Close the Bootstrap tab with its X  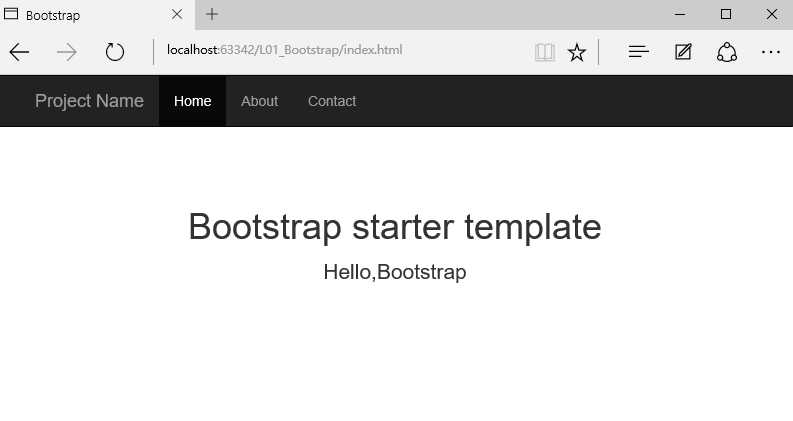pos(177,14)
